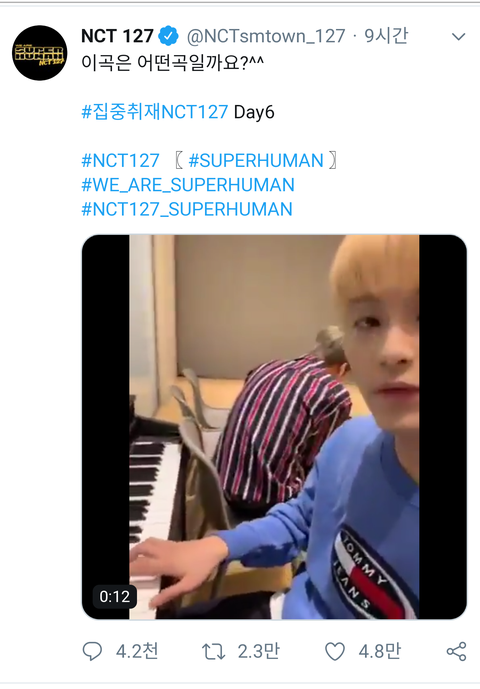View the 4.2천 reply count
Image resolution: width=480 pixels, height=689 pixels.
click(x=137, y=651)
